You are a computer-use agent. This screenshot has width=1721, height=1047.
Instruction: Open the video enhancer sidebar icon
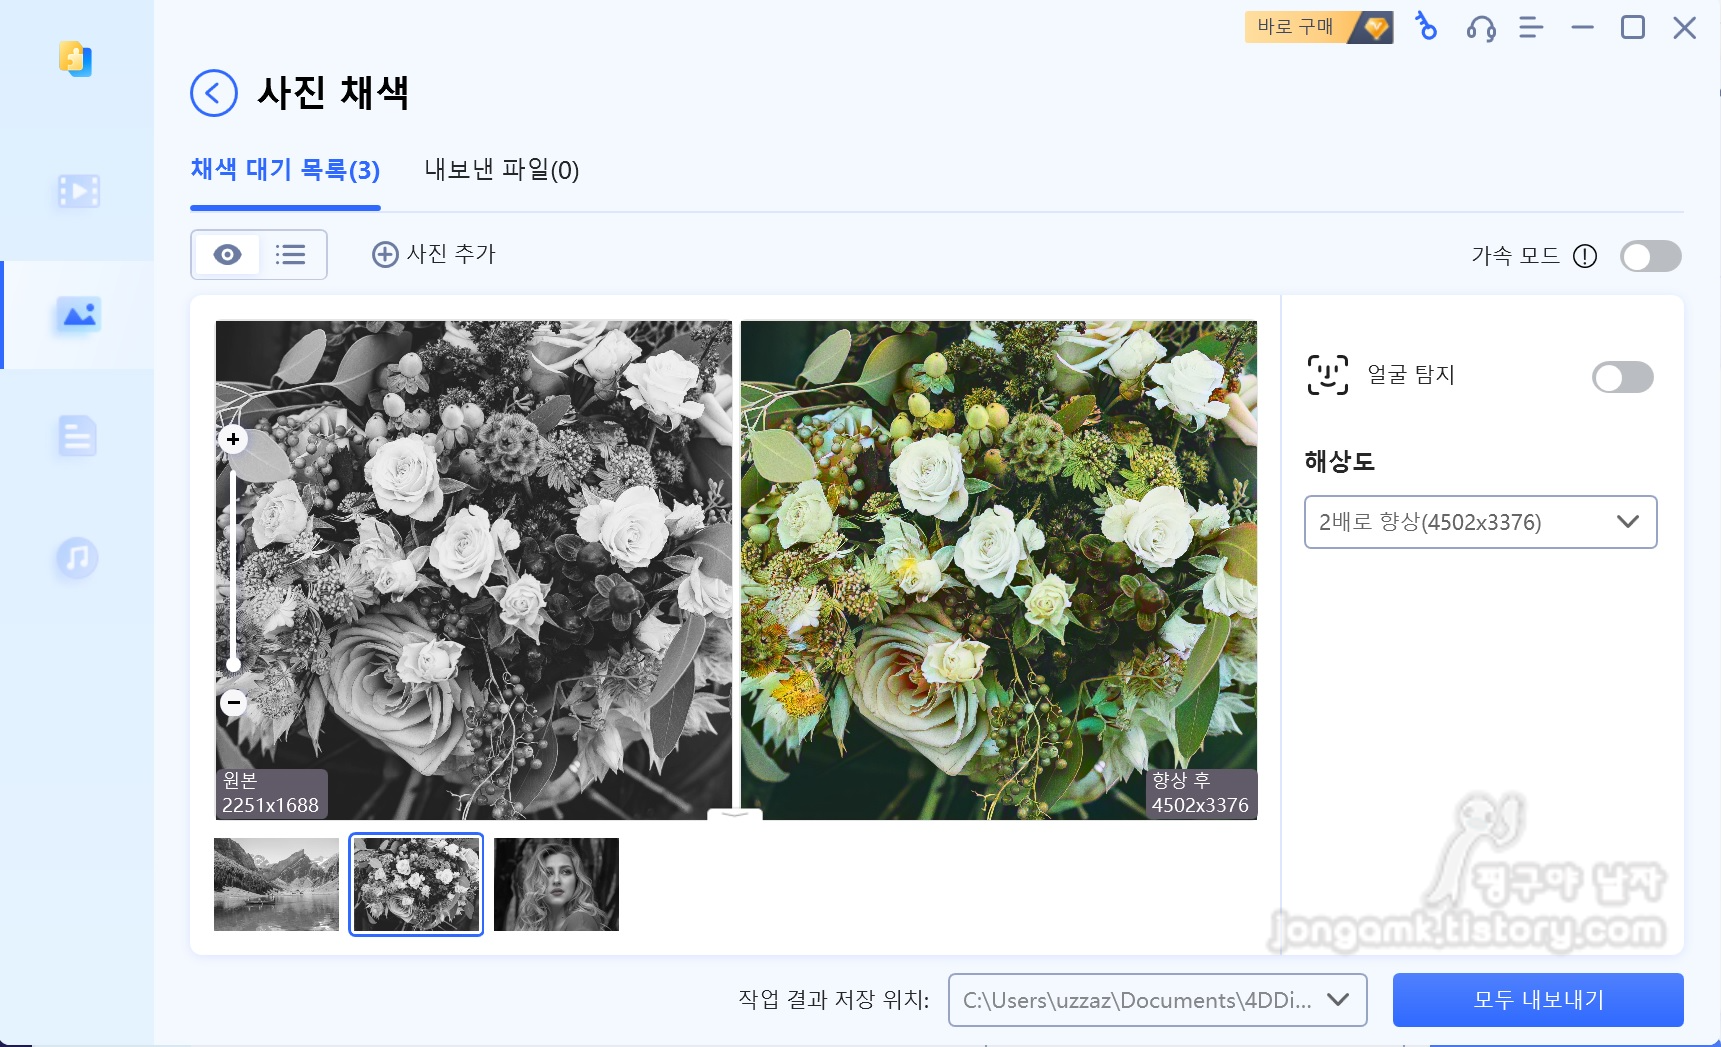[78, 191]
